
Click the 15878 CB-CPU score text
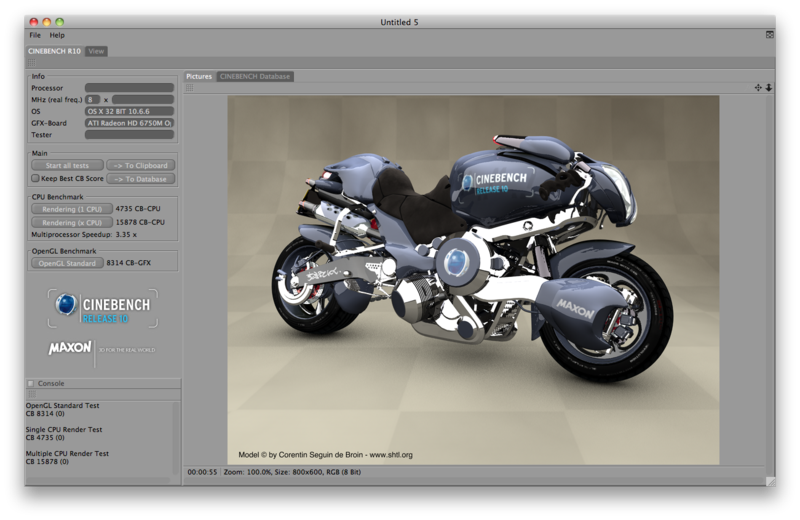point(140,222)
